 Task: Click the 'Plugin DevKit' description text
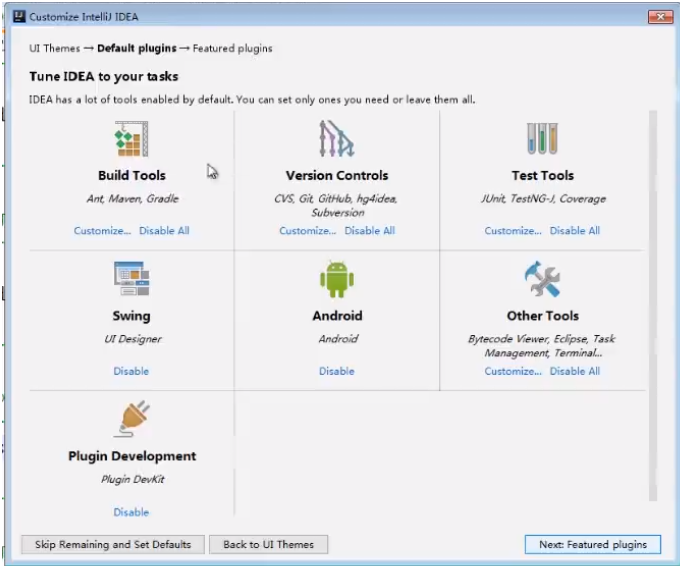point(132,479)
